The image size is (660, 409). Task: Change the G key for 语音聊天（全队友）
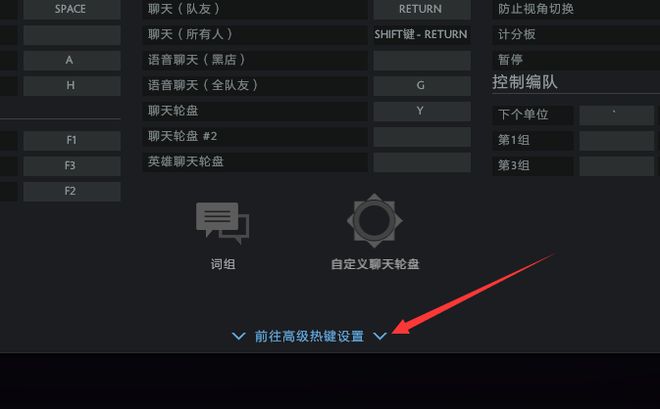tap(422, 85)
